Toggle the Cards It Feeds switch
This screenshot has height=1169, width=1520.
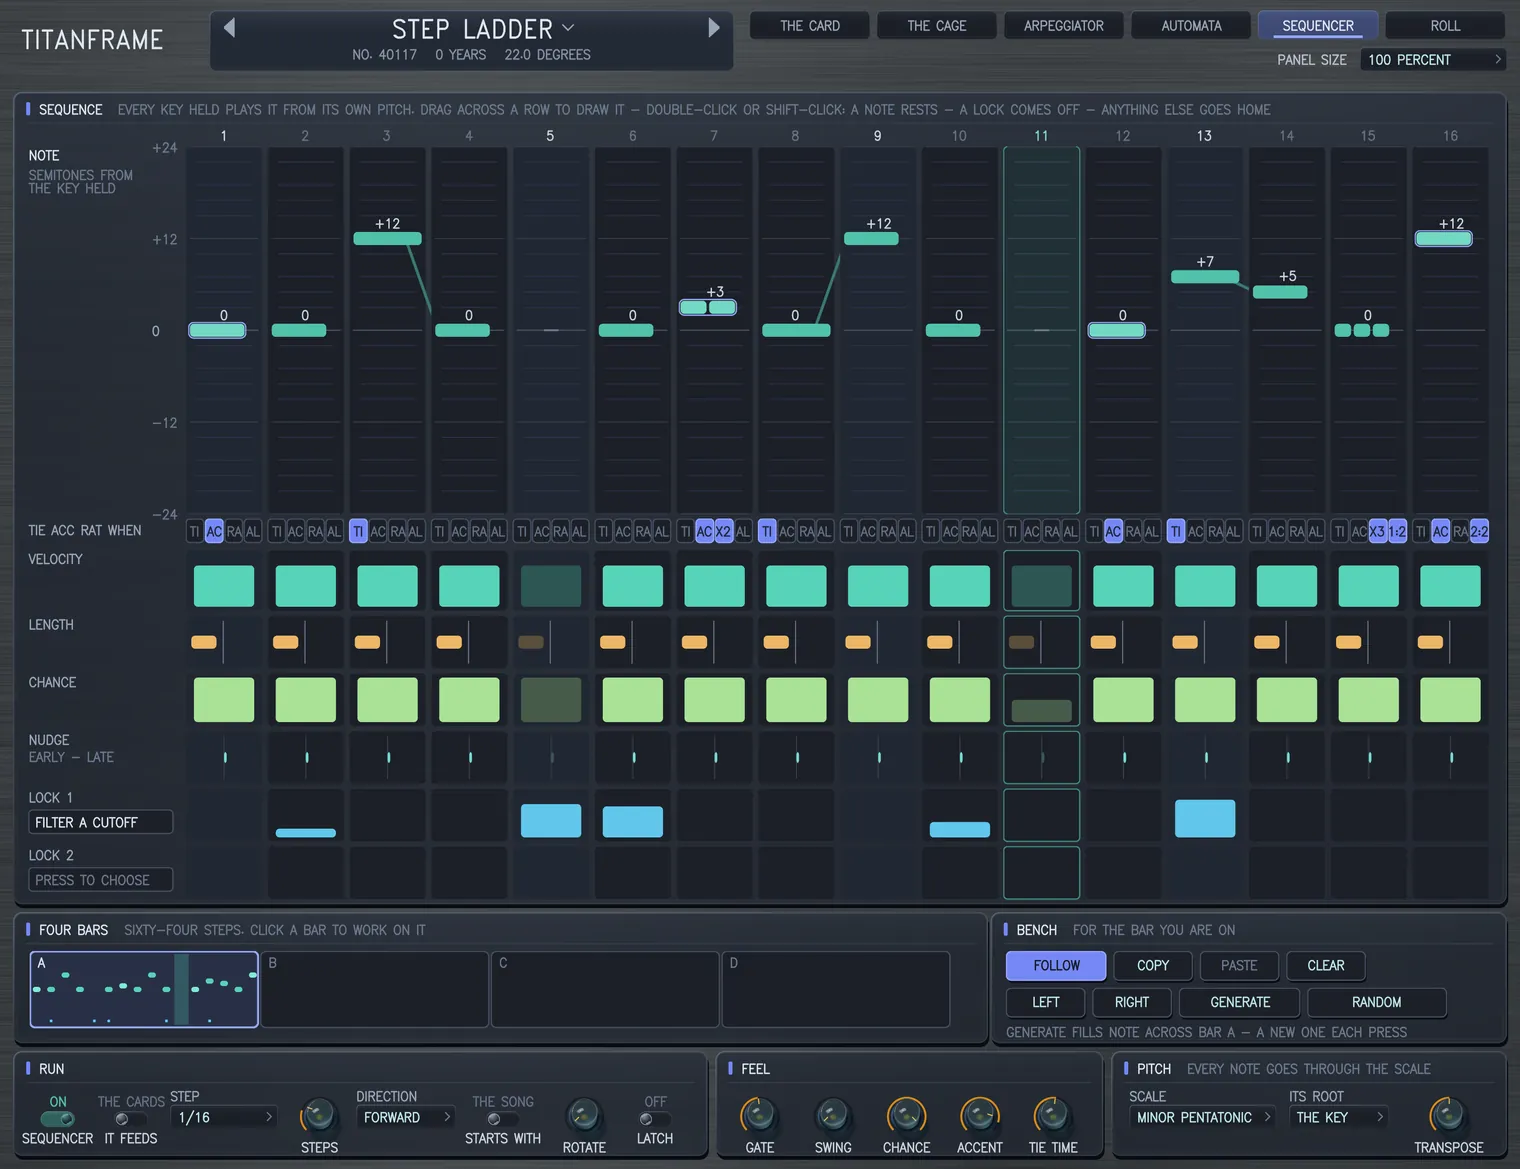129,1119
